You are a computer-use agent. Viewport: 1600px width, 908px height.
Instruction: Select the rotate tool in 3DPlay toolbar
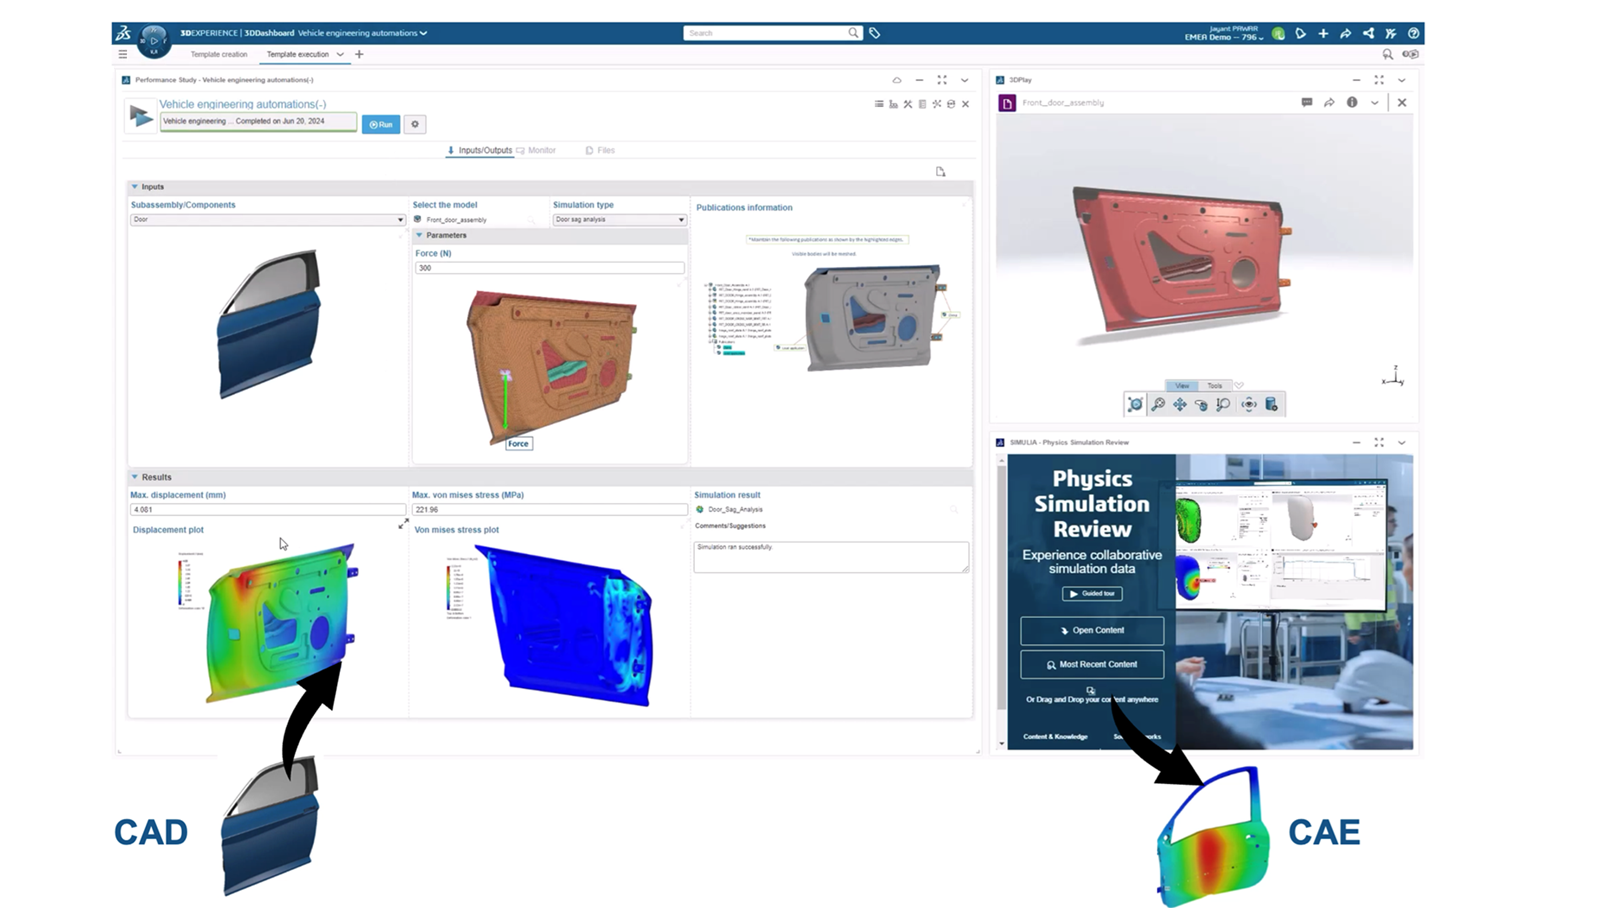[1202, 405]
